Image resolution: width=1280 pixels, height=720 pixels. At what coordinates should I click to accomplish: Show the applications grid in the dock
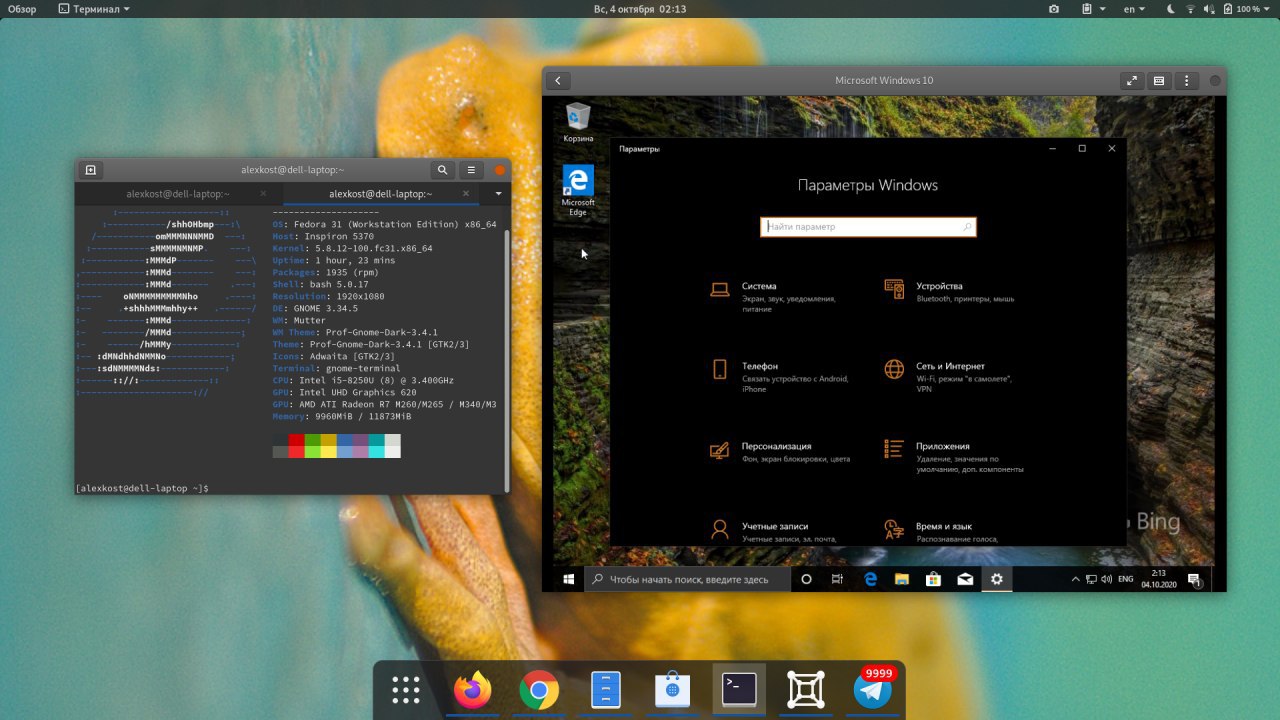click(x=406, y=690)
